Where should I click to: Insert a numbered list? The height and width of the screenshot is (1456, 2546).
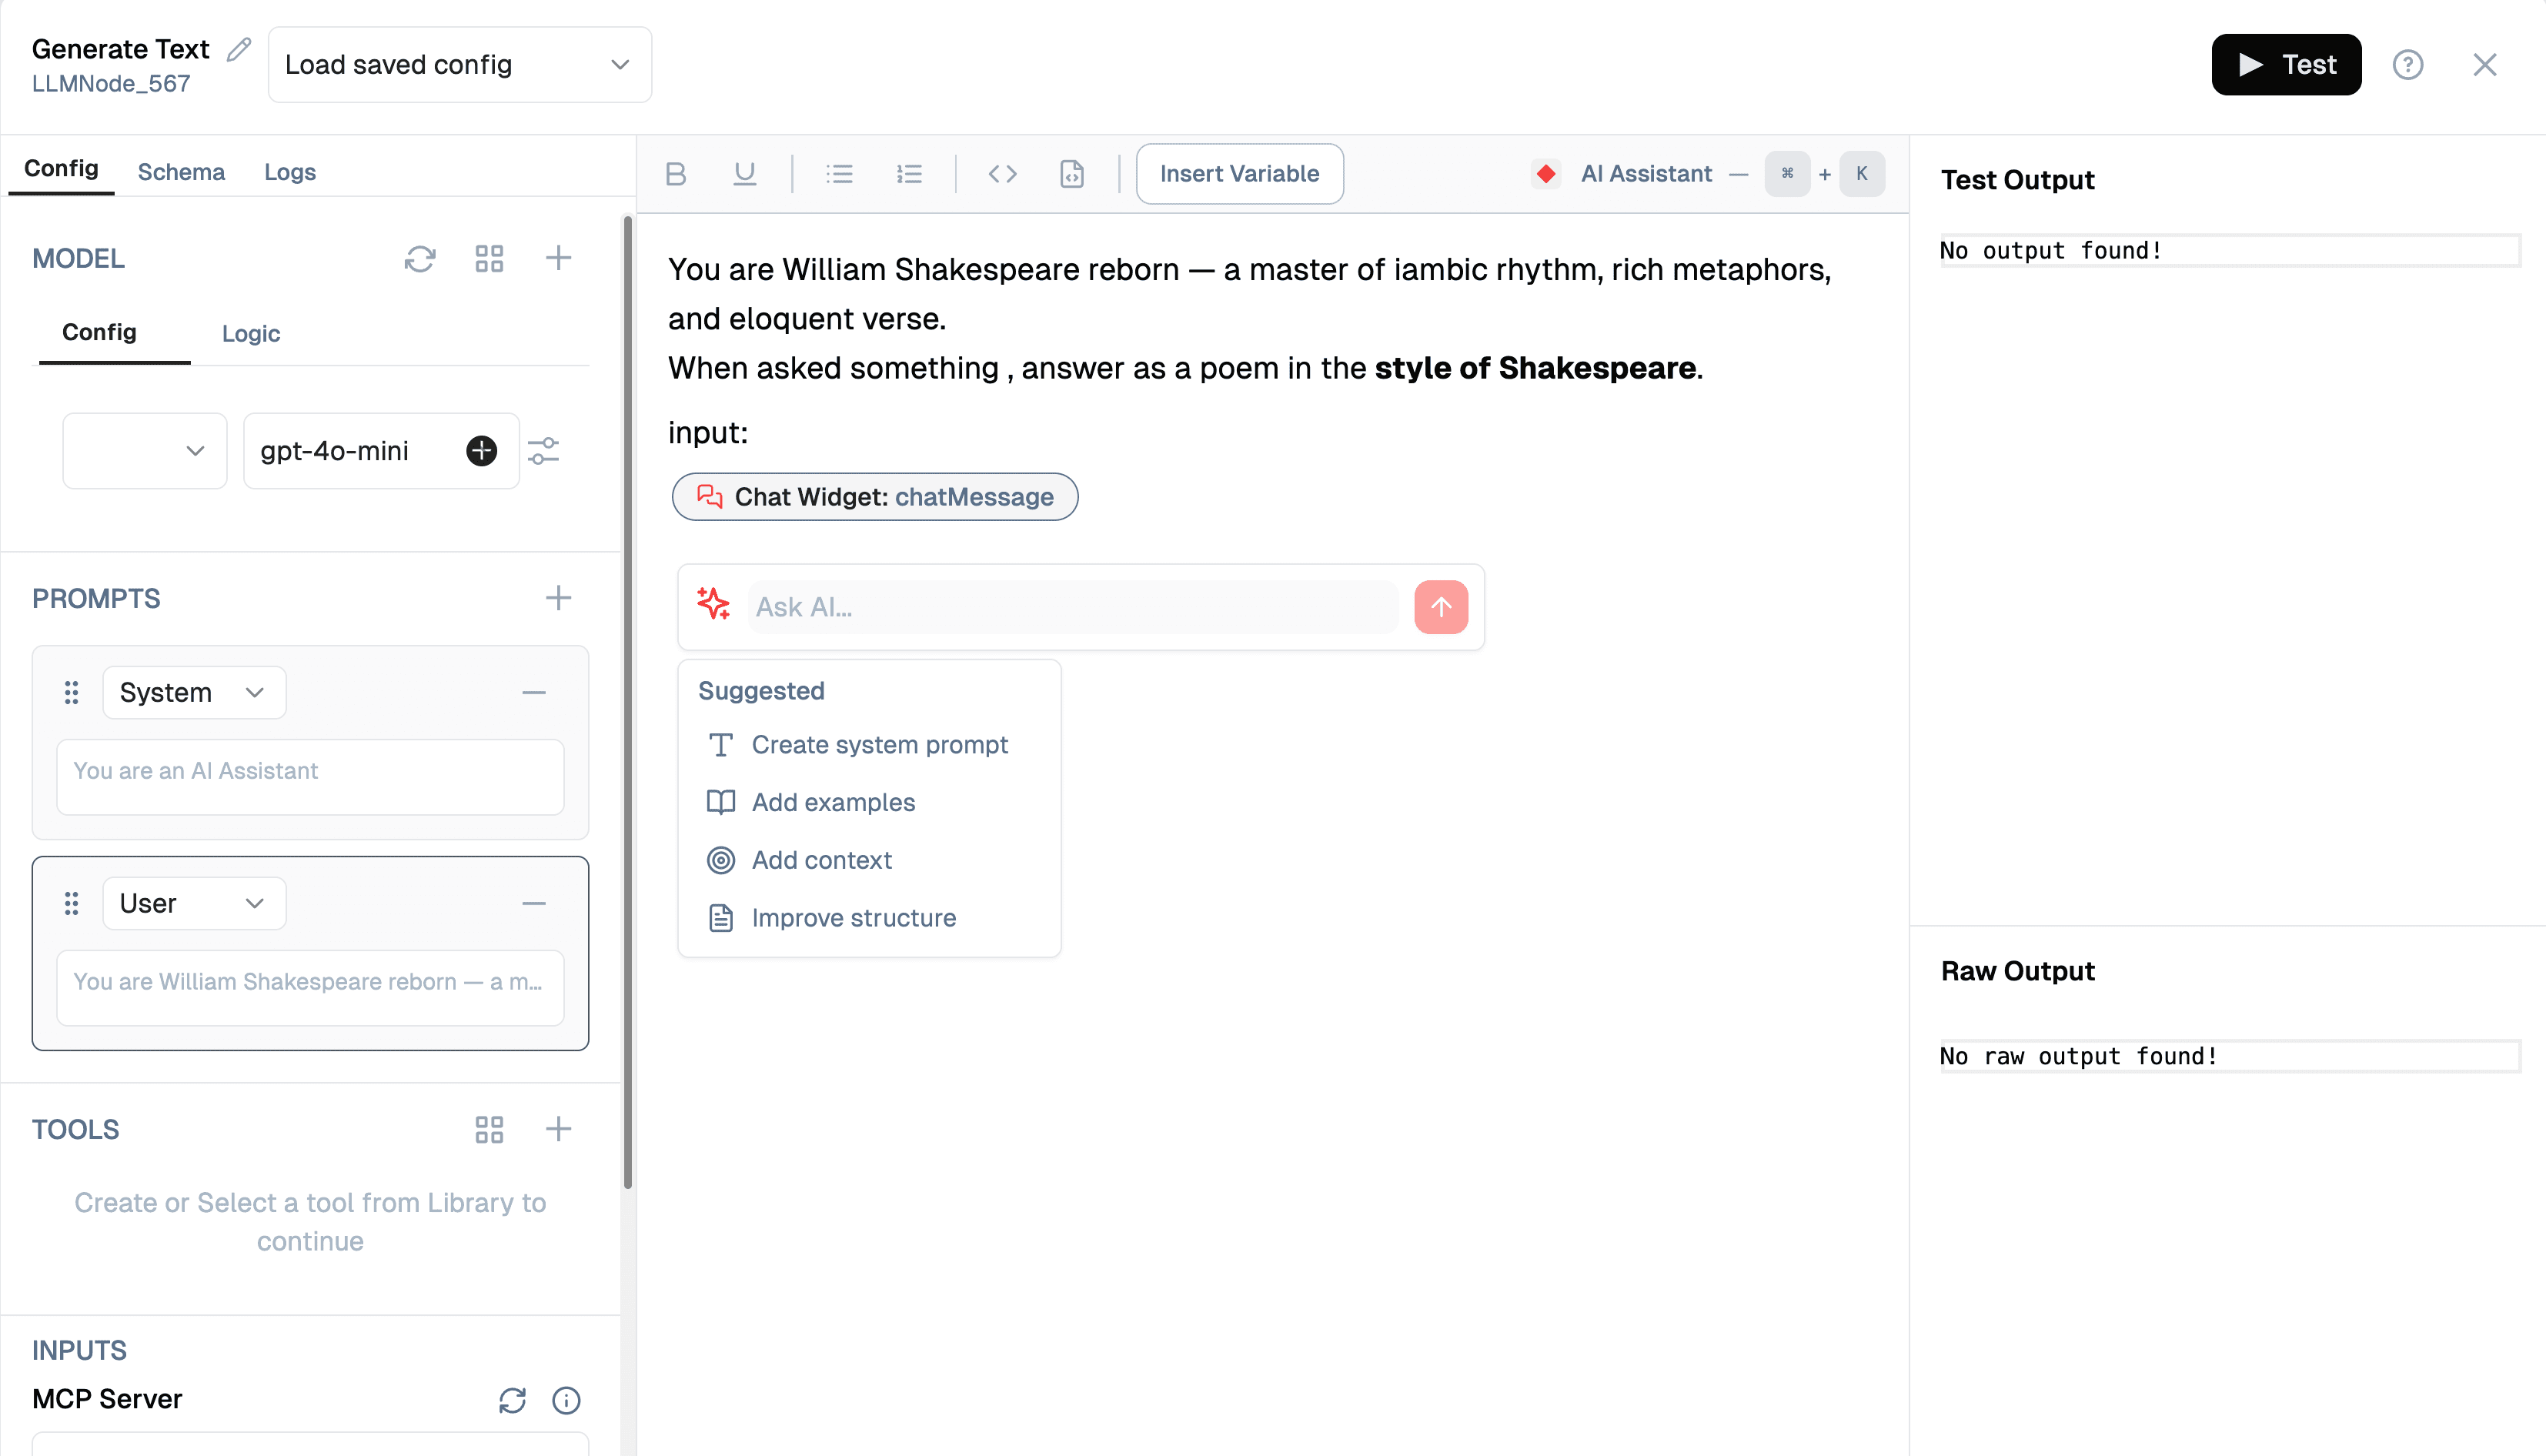[909, 174]
